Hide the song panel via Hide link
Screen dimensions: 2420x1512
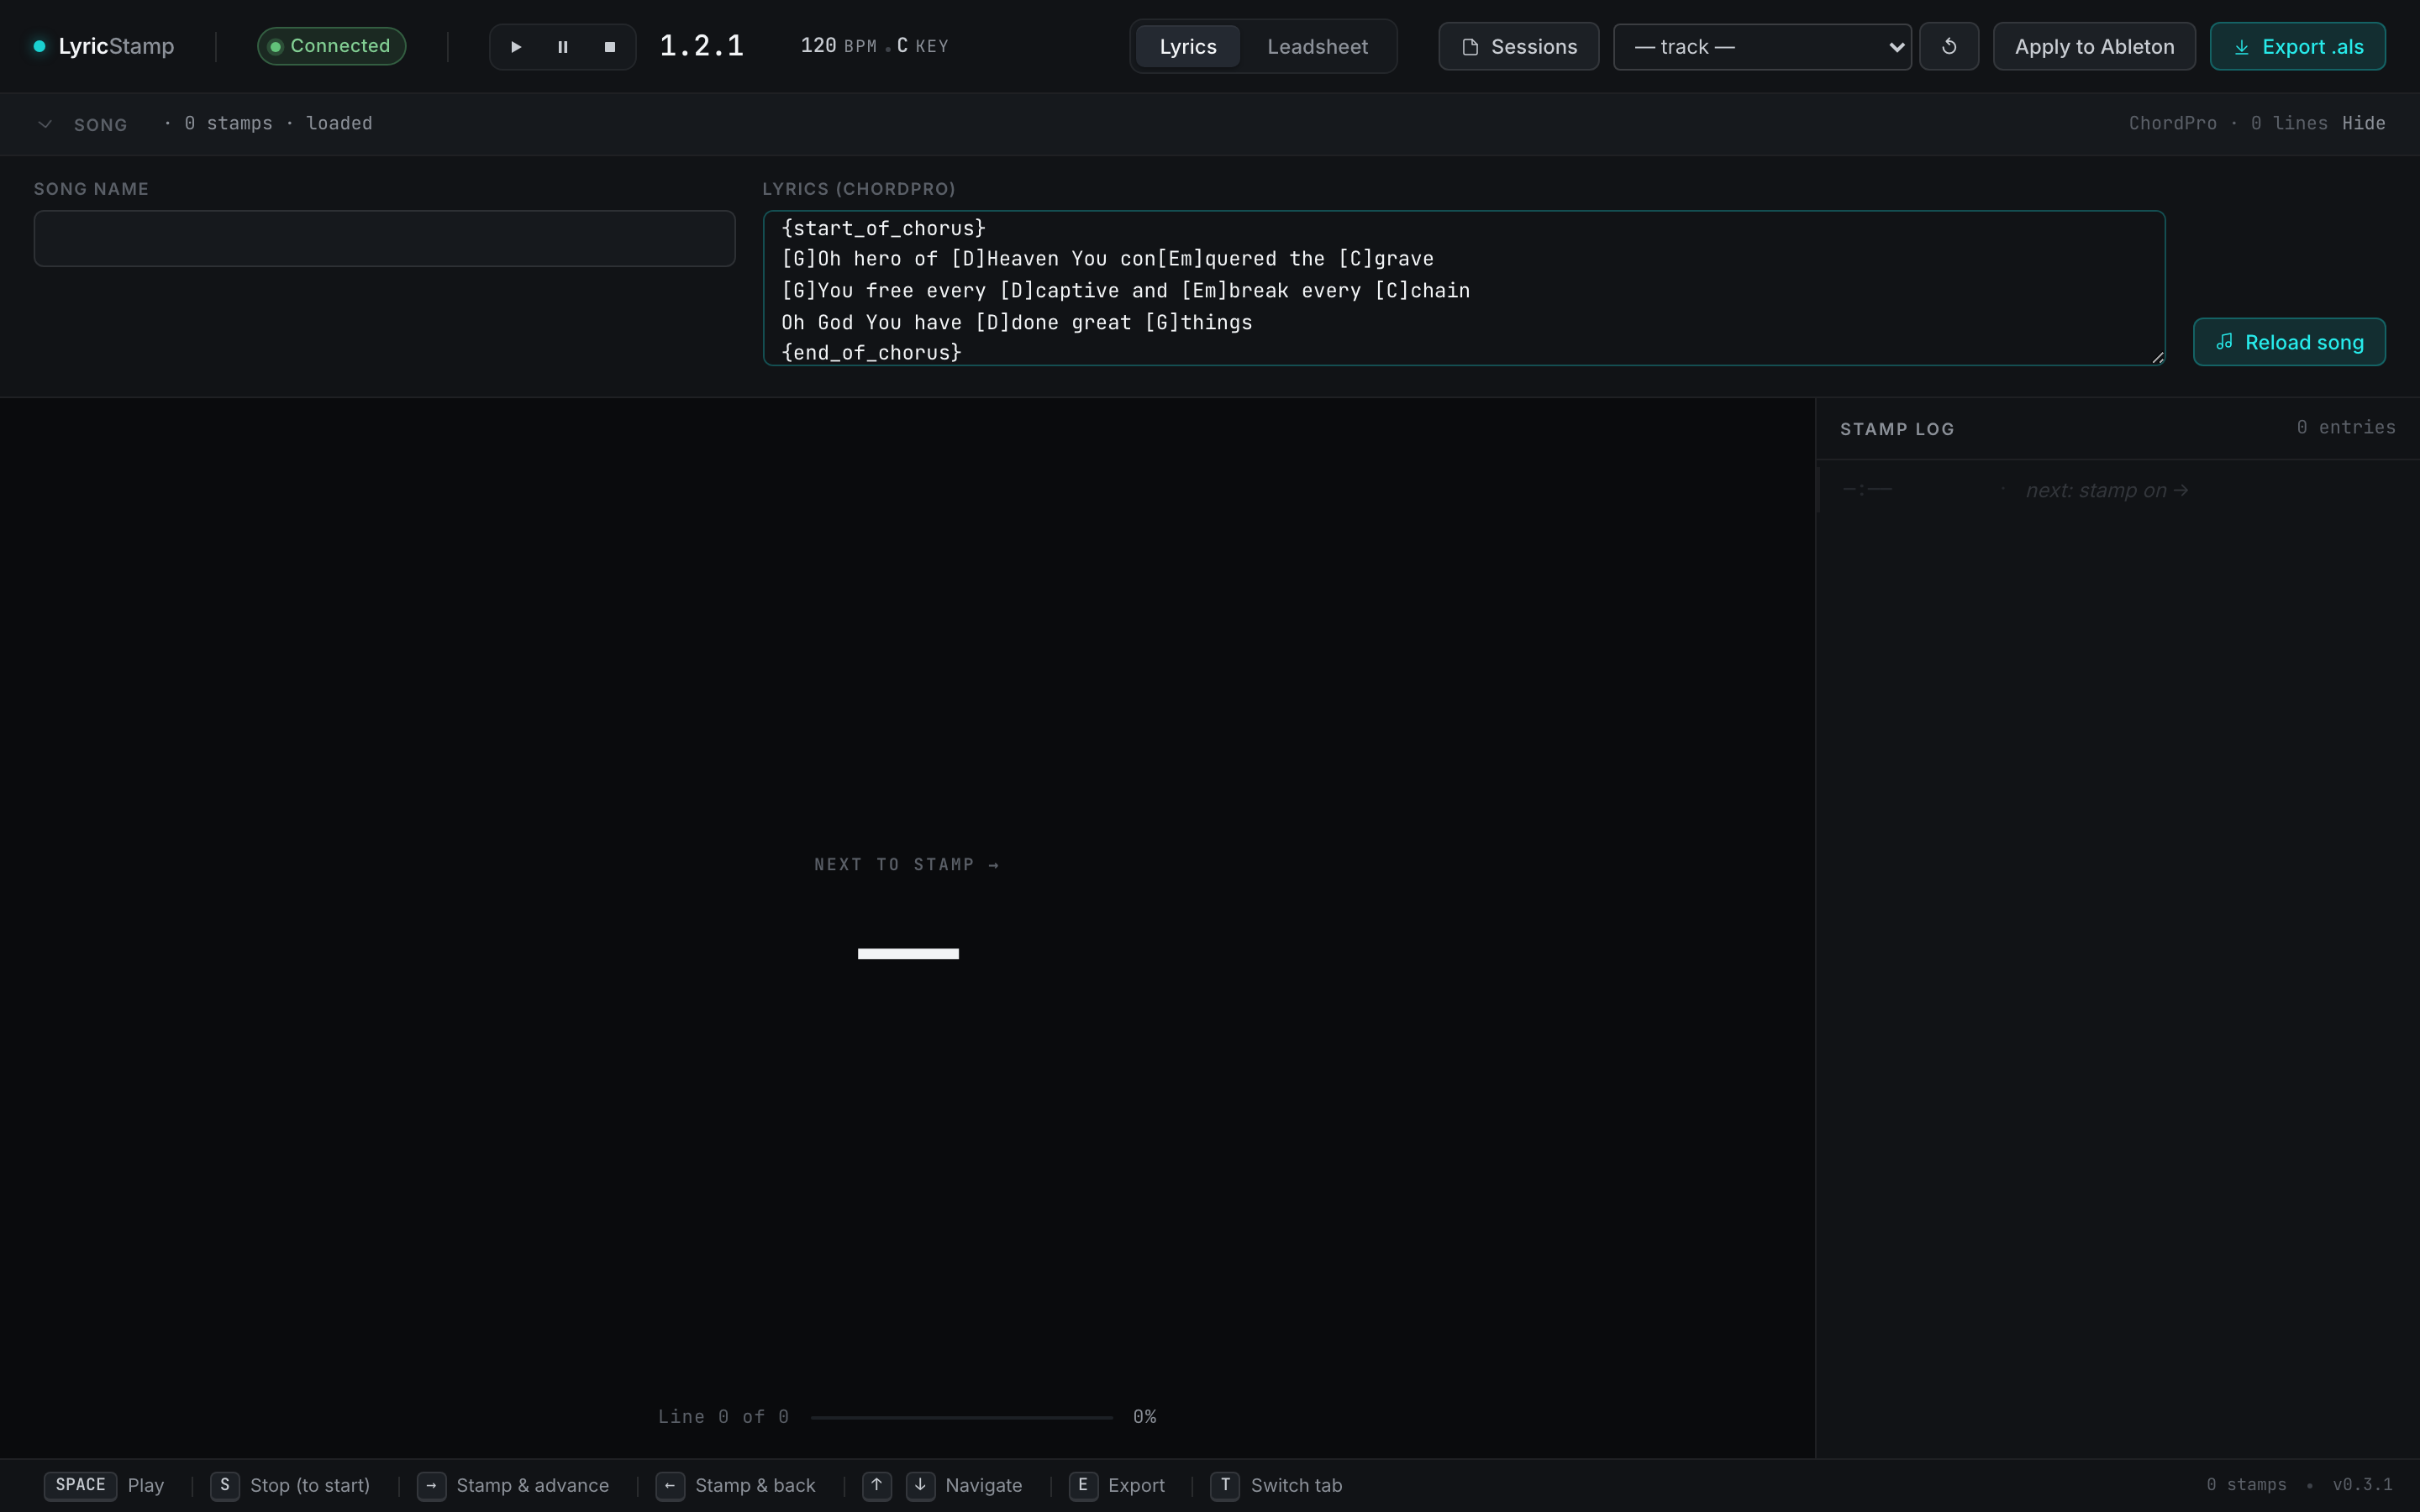click(x=2363, y=123)
